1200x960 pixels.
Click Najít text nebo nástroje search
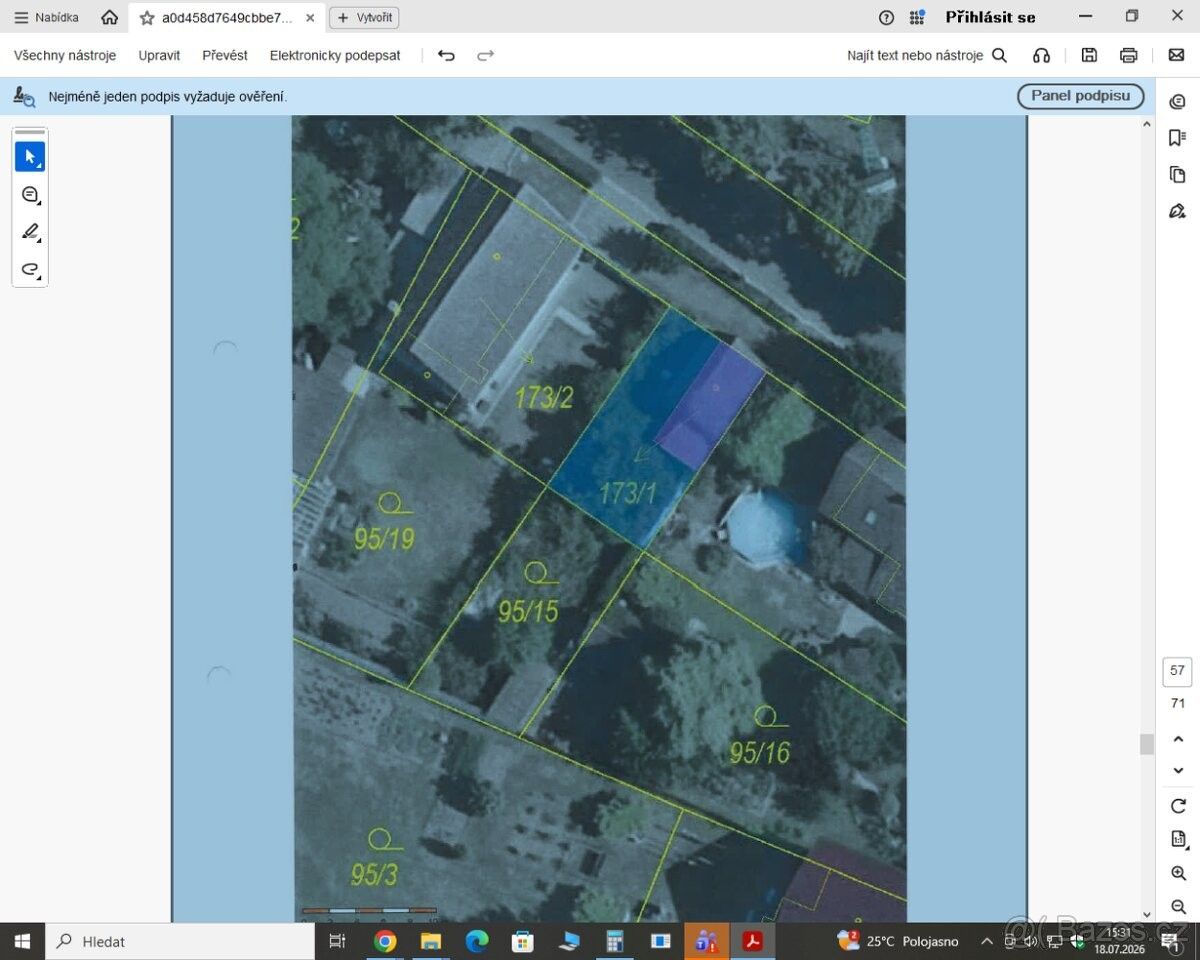point(927,56)
